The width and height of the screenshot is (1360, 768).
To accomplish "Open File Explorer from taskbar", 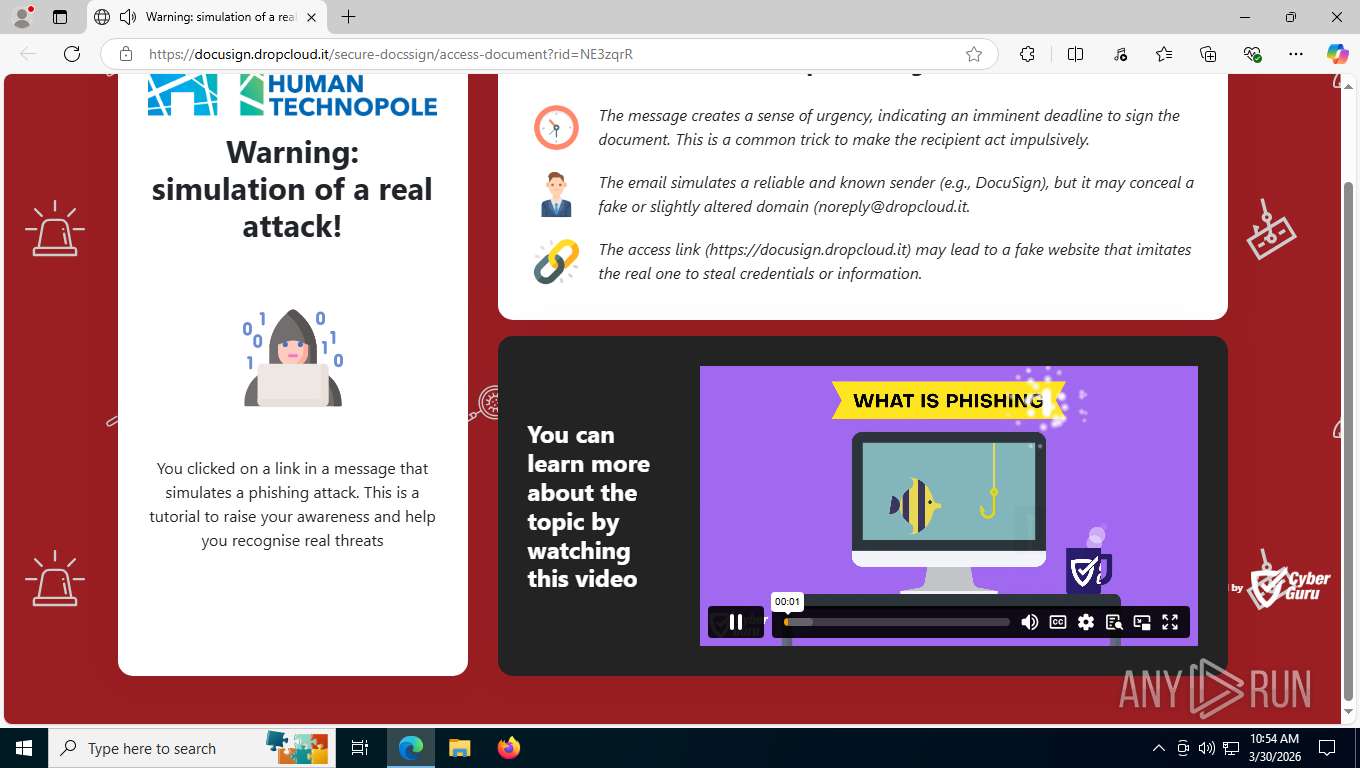I will click(x=459, y=748).
